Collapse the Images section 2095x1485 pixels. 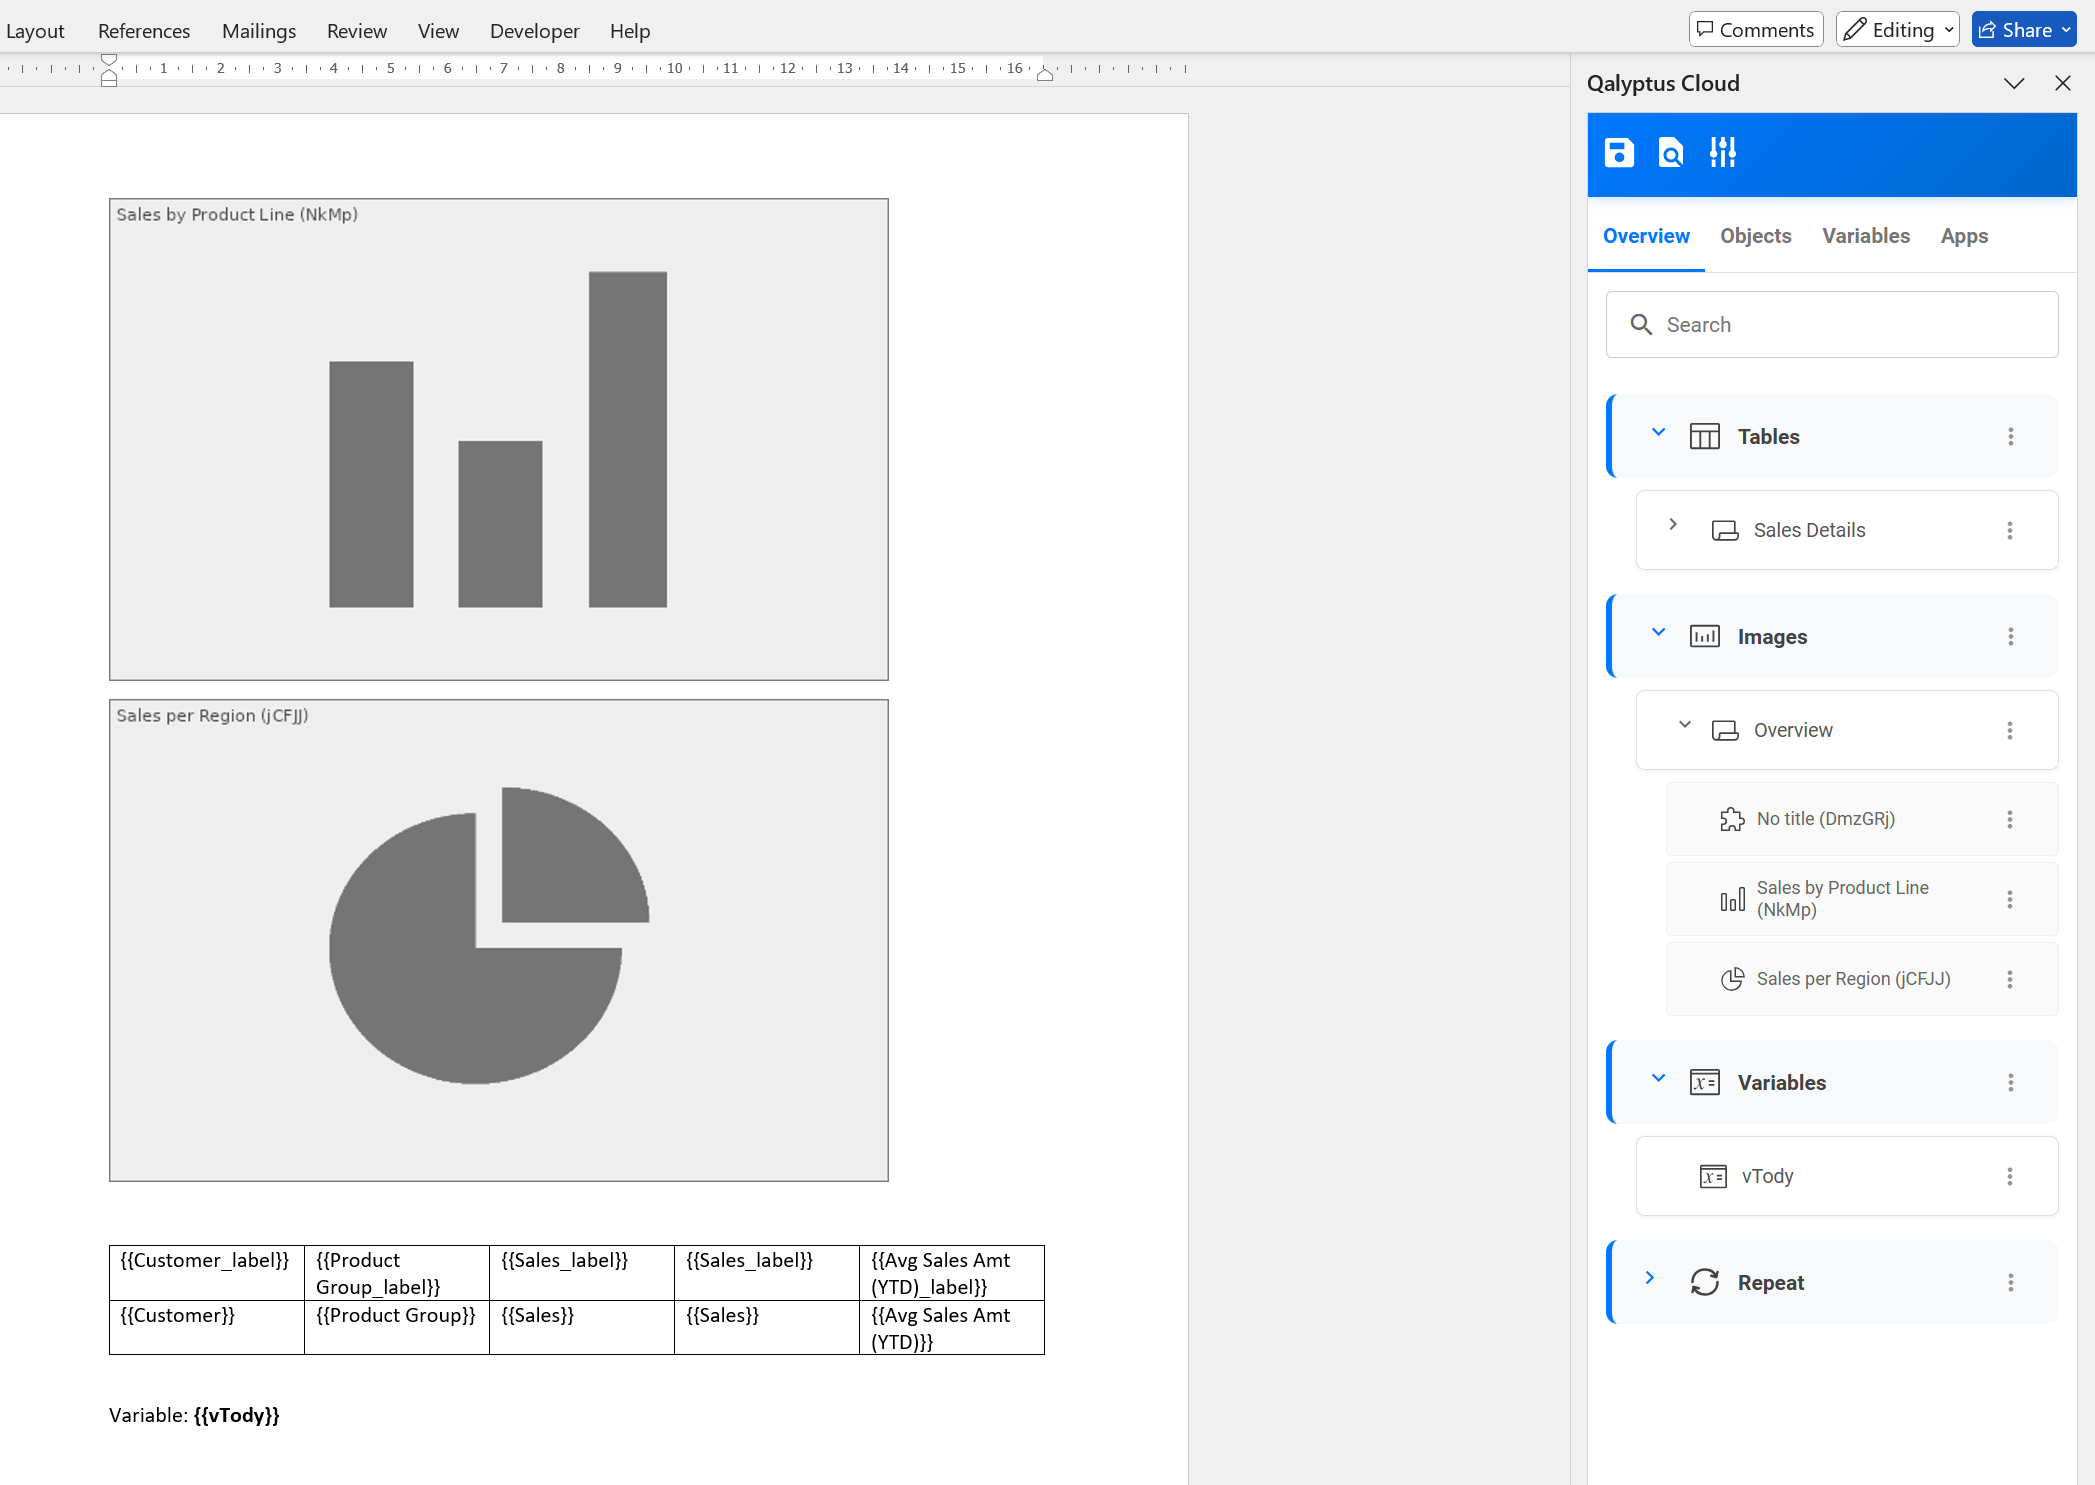pos(1658,633)
